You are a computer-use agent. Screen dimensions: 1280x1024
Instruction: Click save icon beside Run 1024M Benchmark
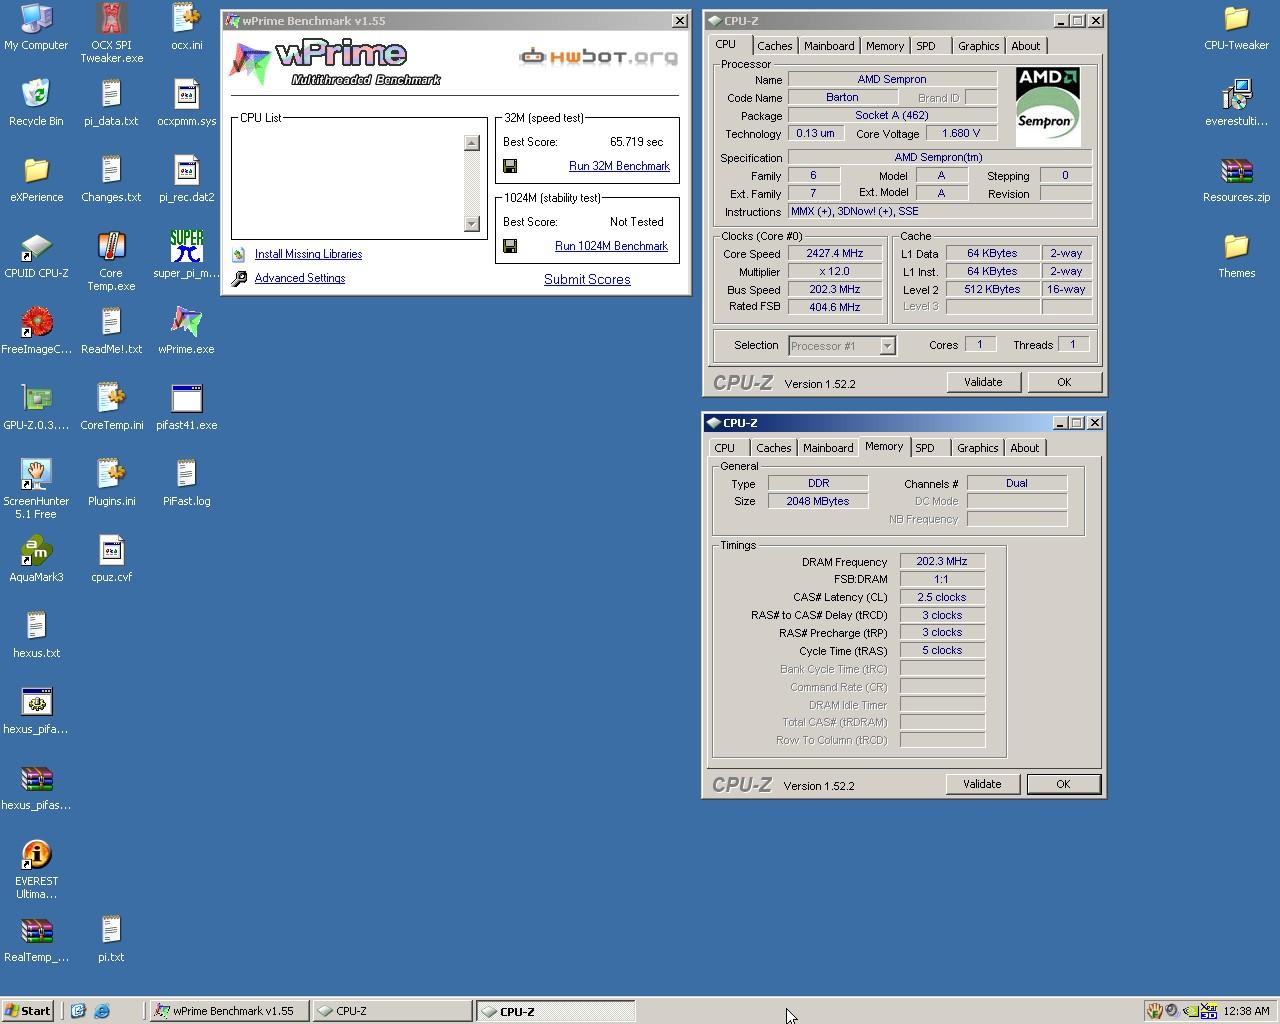[510, 246]
